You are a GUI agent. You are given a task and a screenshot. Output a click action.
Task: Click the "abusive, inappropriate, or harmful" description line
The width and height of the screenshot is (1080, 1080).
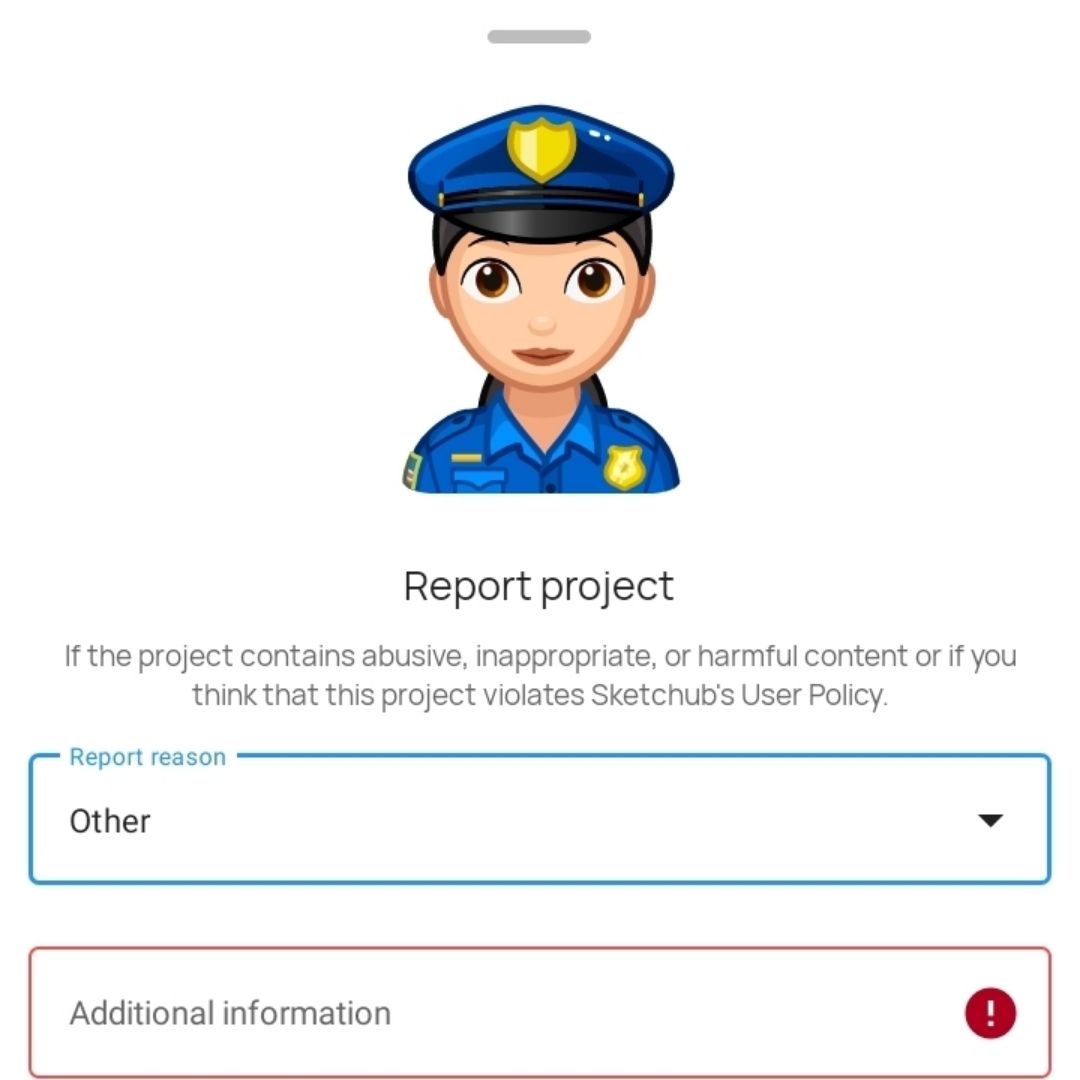click(x=540, y=657)
